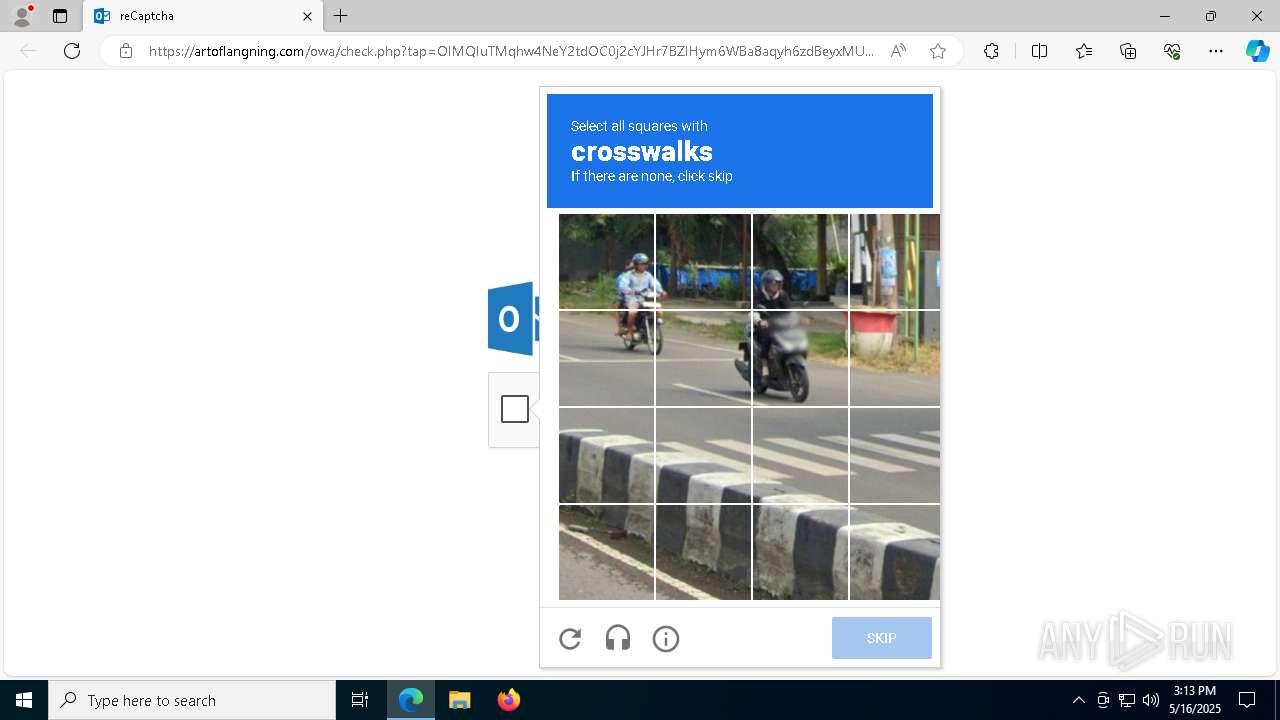Click the Edge taskbar icon
The image size is (1280, 720).
tap(411, 700)
